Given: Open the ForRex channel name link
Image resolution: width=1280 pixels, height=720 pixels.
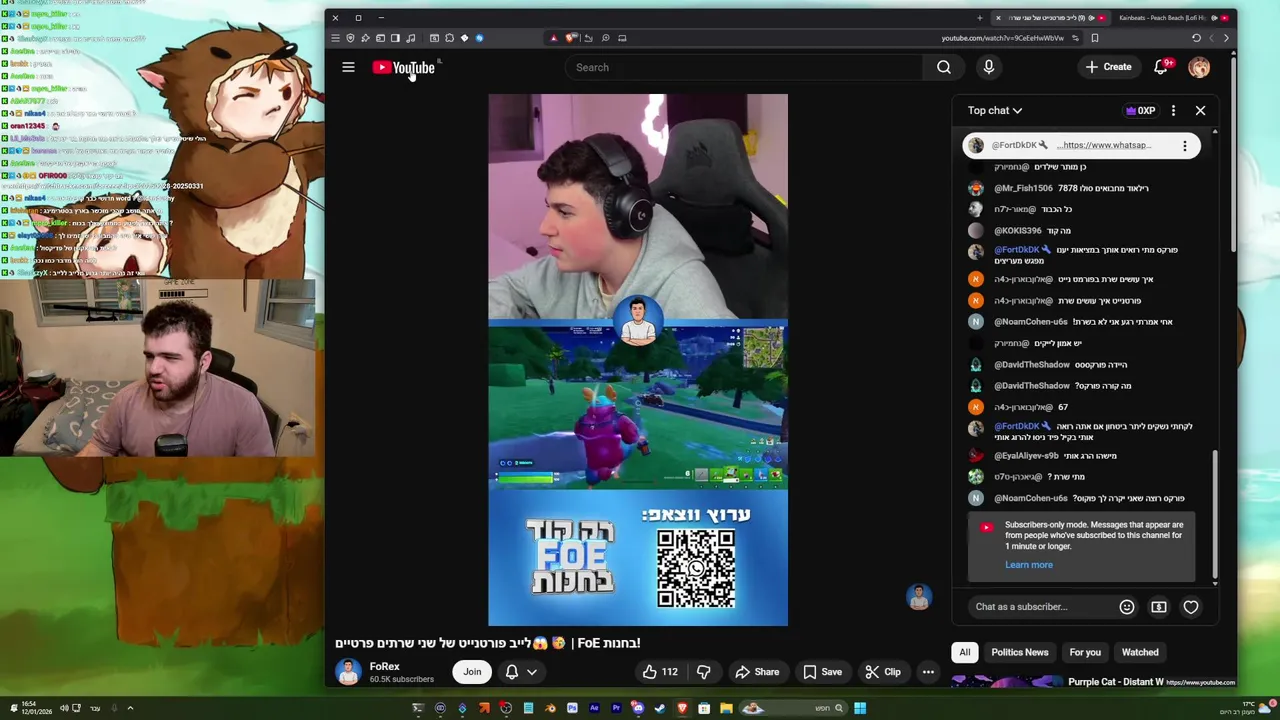Looking at the screenshot, I should point(385,666).
